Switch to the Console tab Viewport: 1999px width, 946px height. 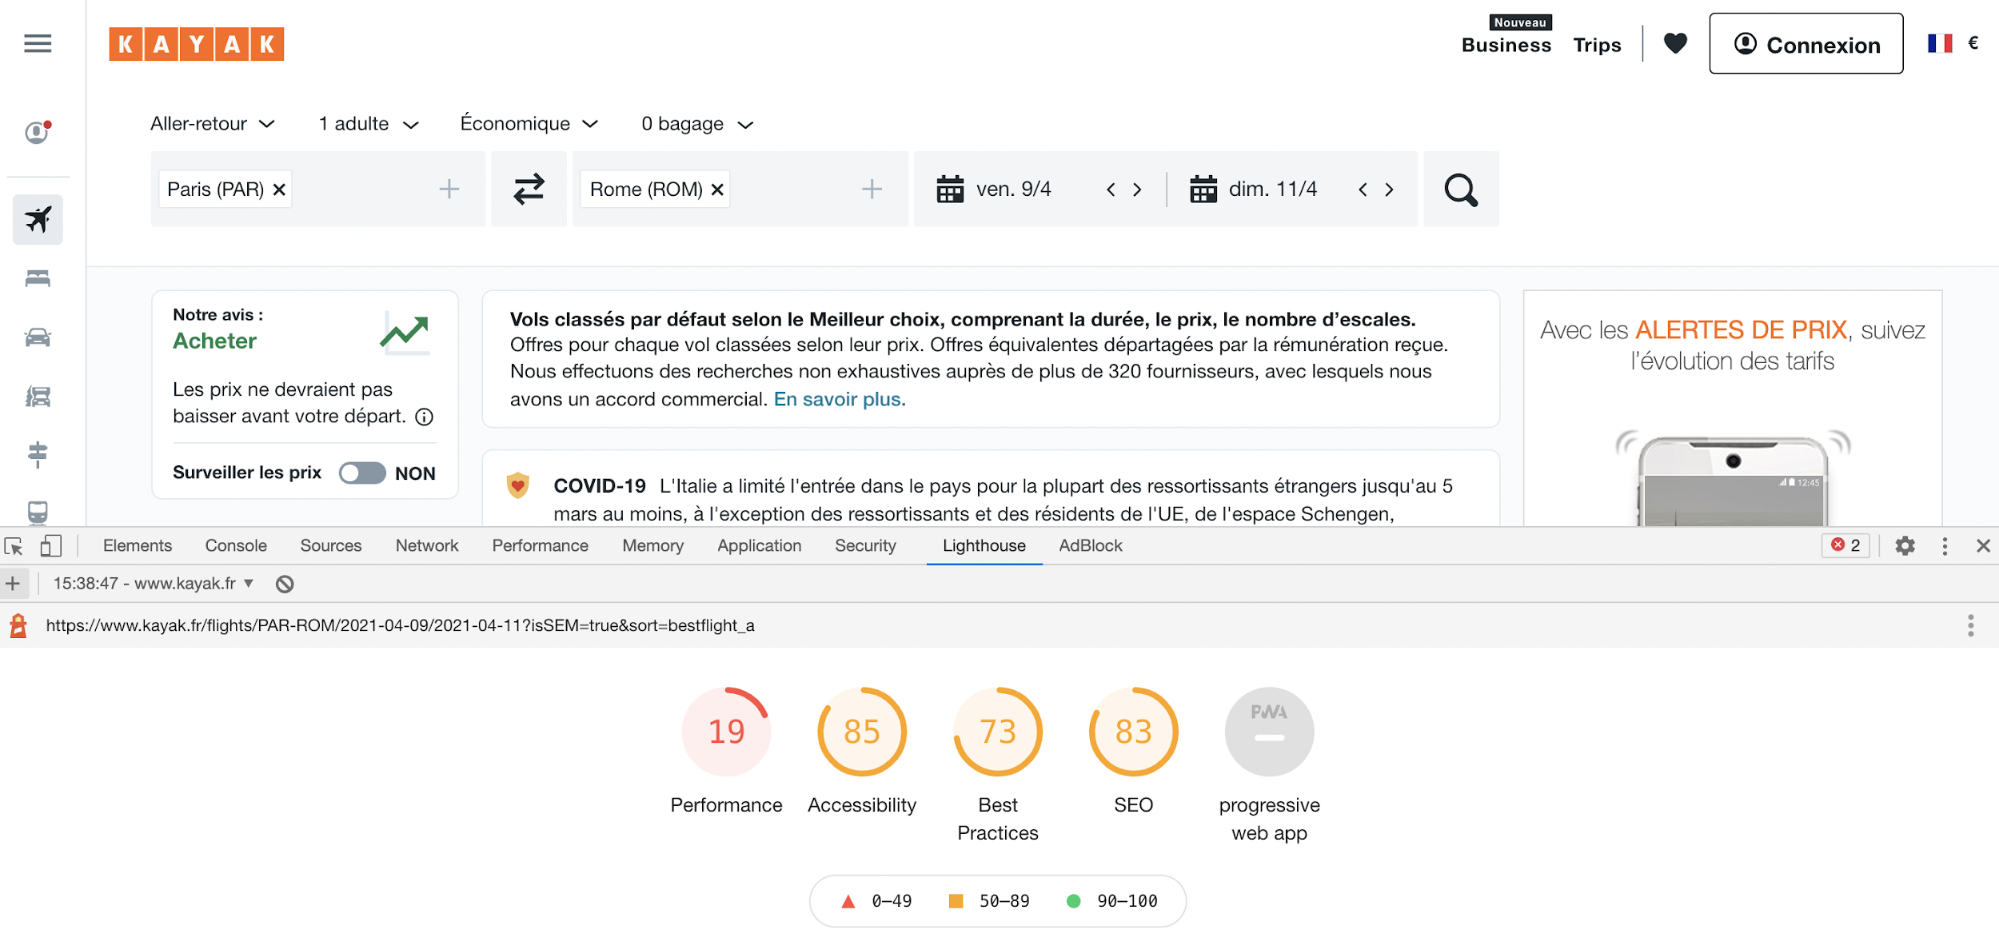(x=236, y=546)
